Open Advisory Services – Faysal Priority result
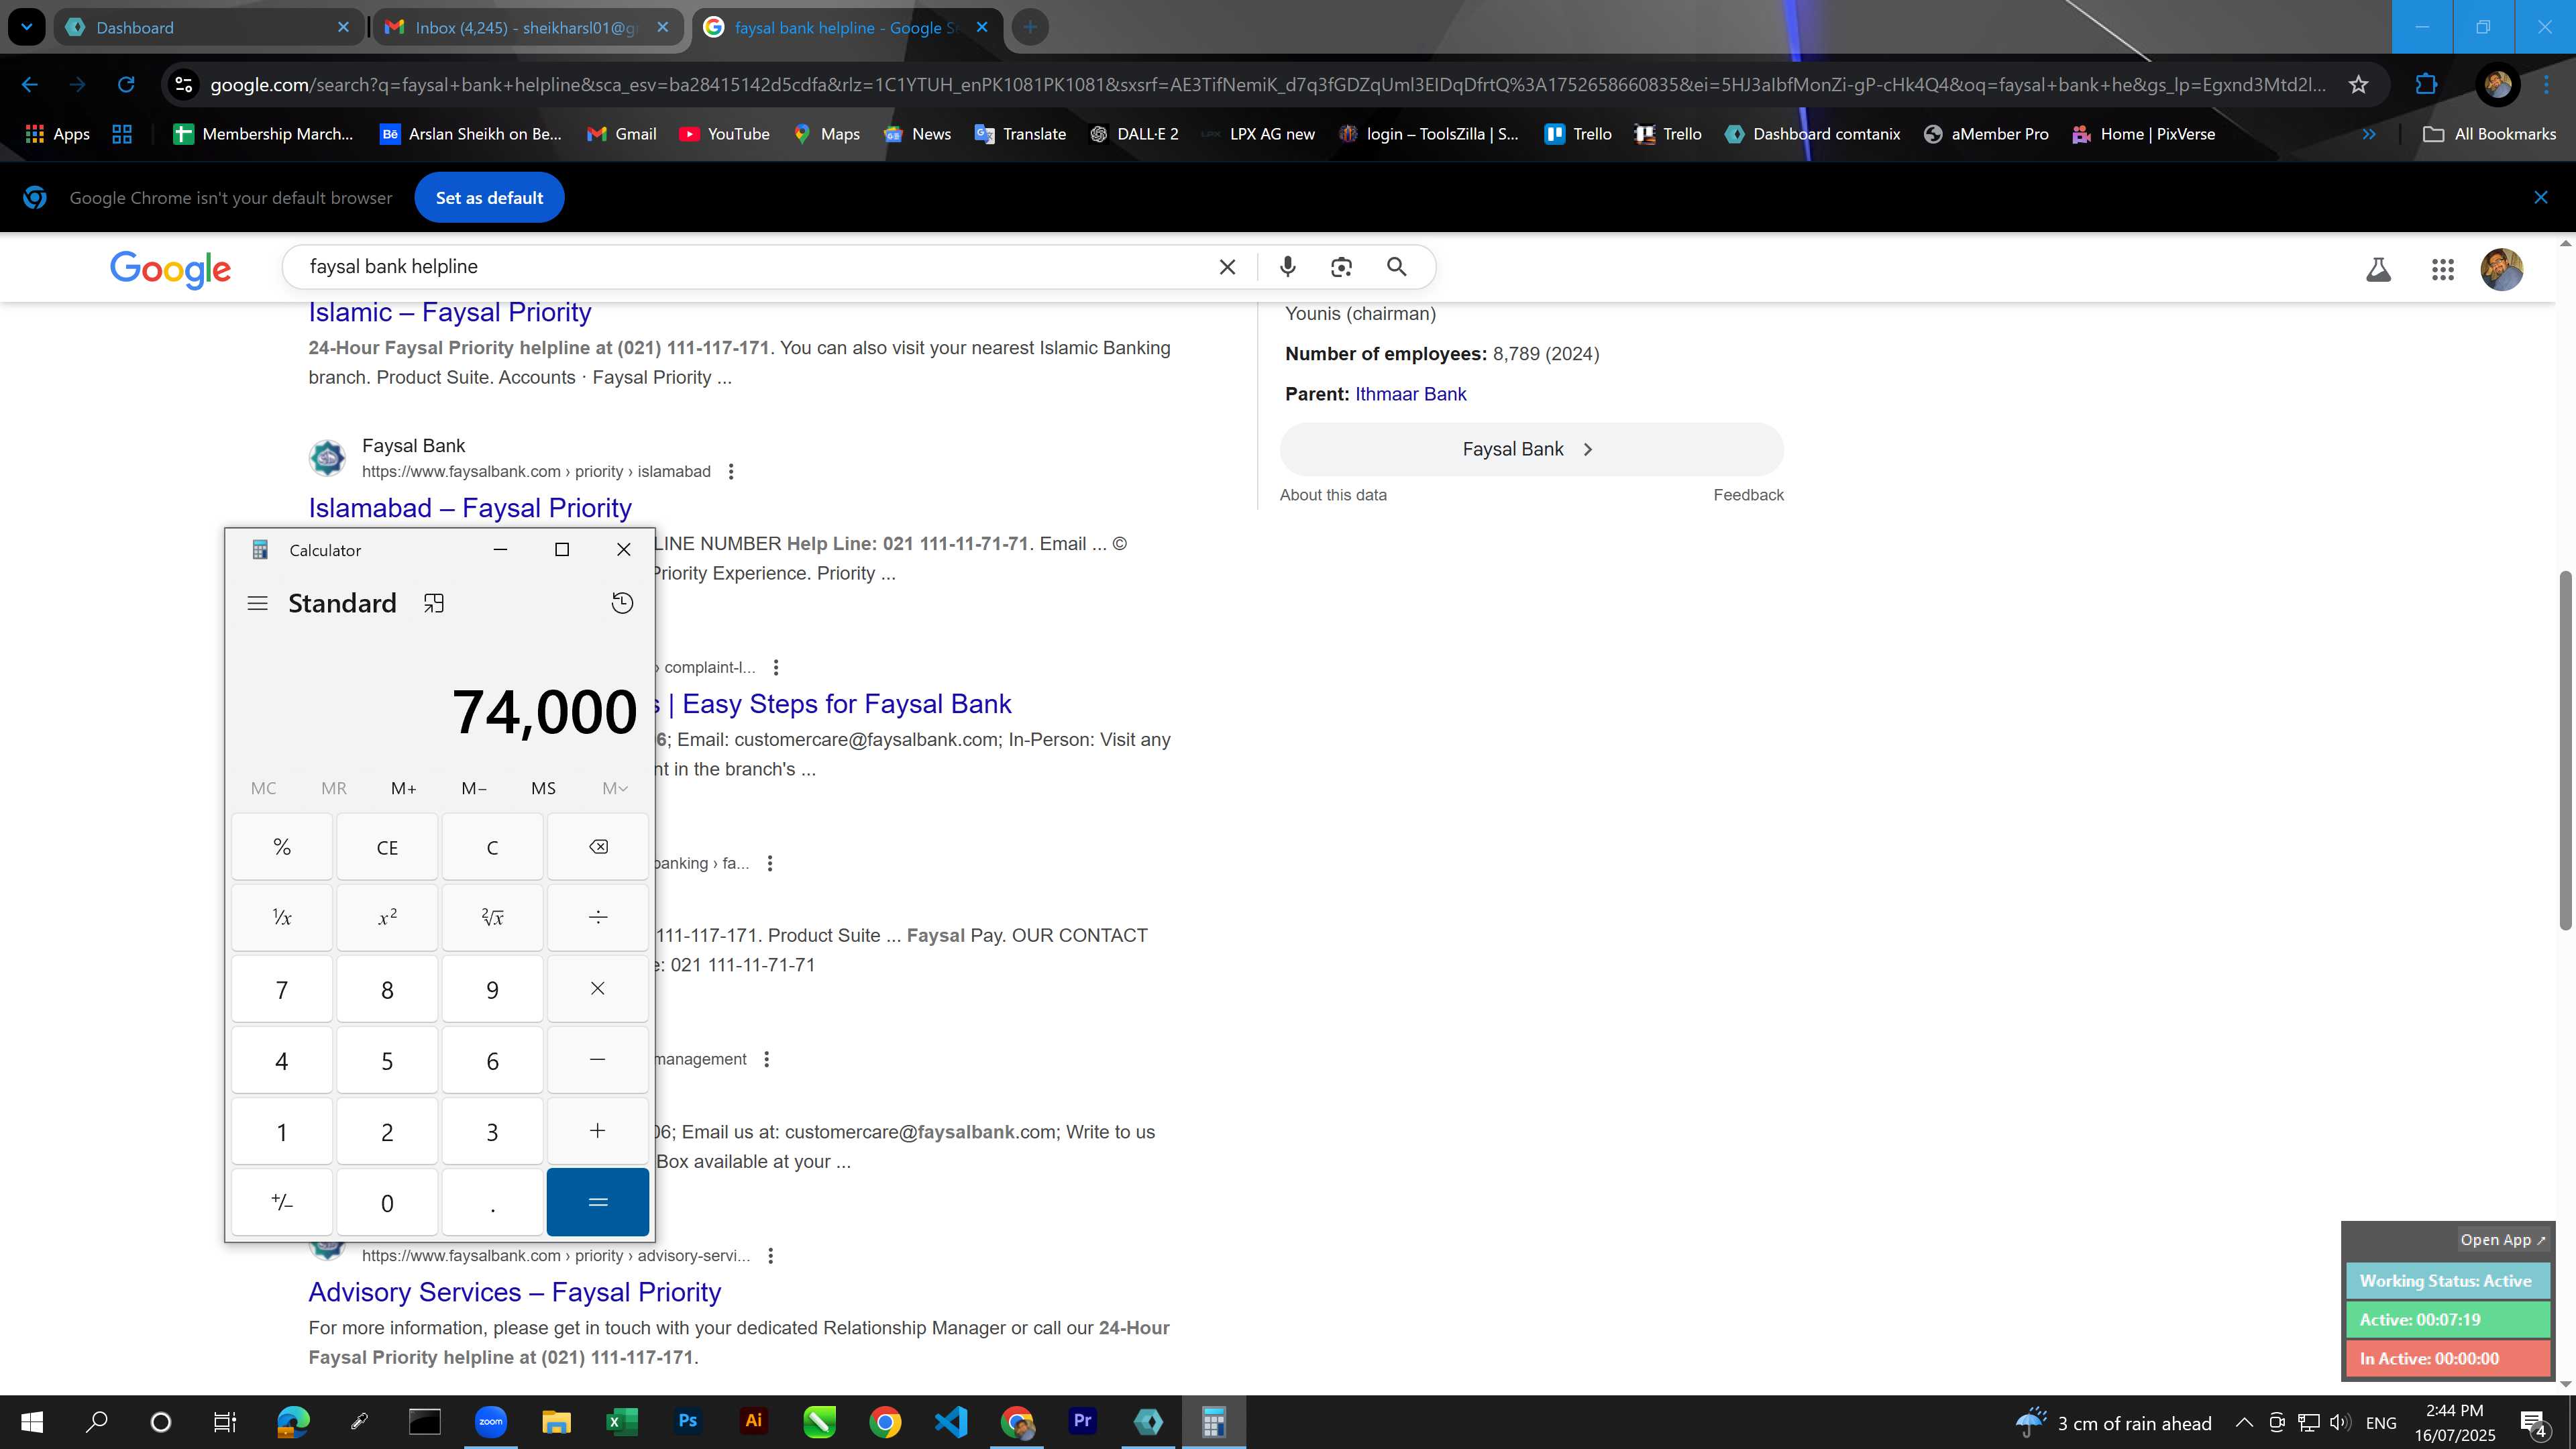Image resolution: width=2576 pixels, height=1449 pixels. (x=514, y=1292)
